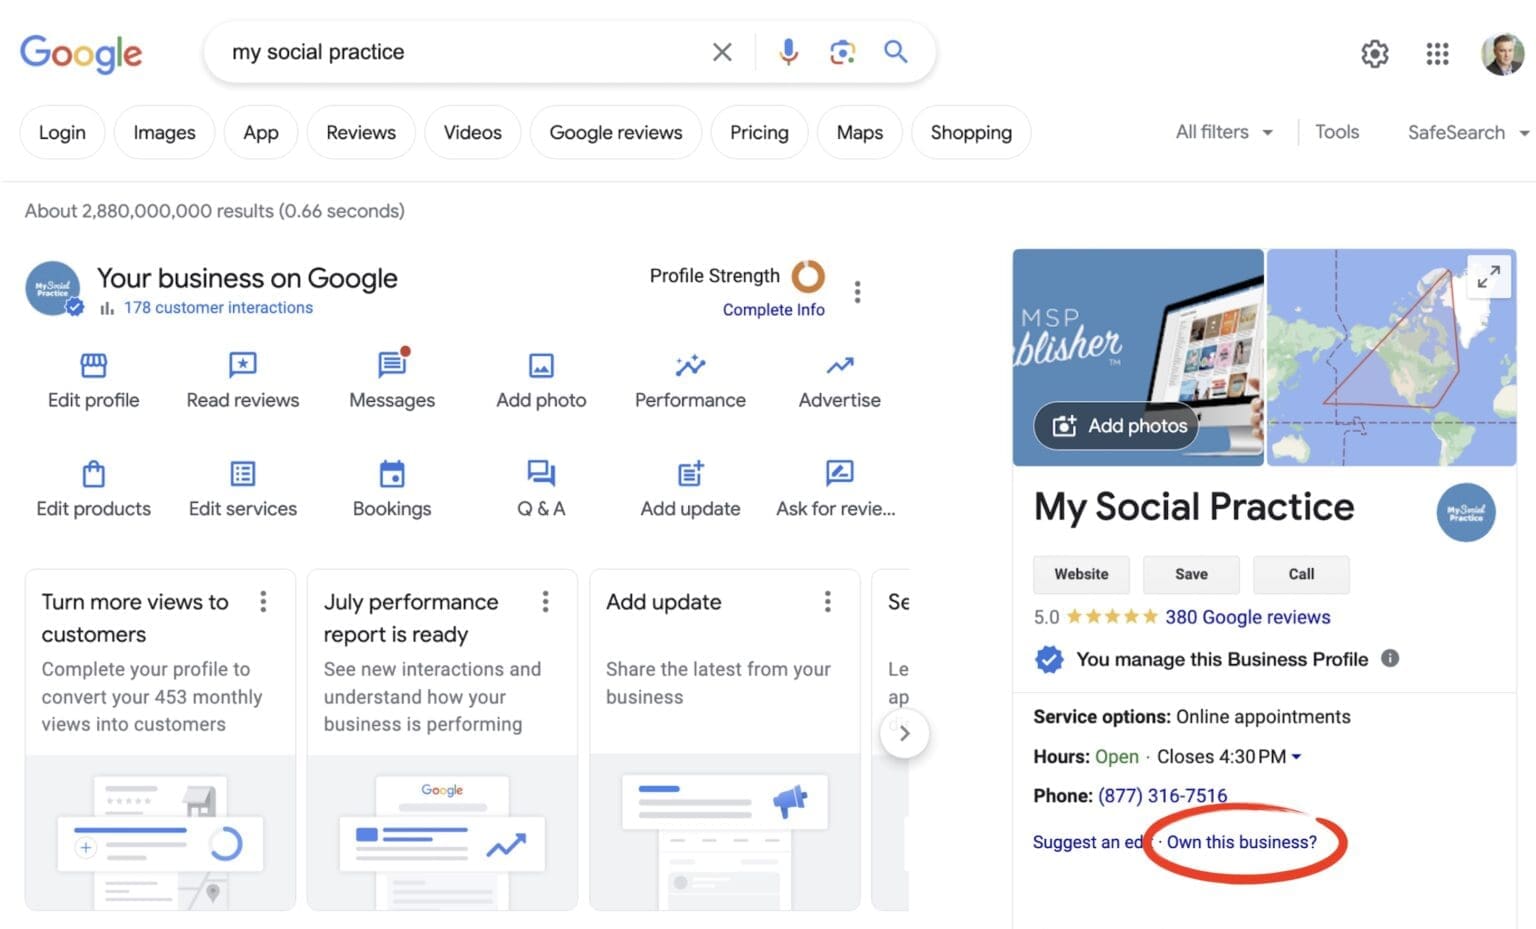Screen dimensions: 1536x929
Task: Click the Profile Strength progress ring
Action: (x=808, y=276)
